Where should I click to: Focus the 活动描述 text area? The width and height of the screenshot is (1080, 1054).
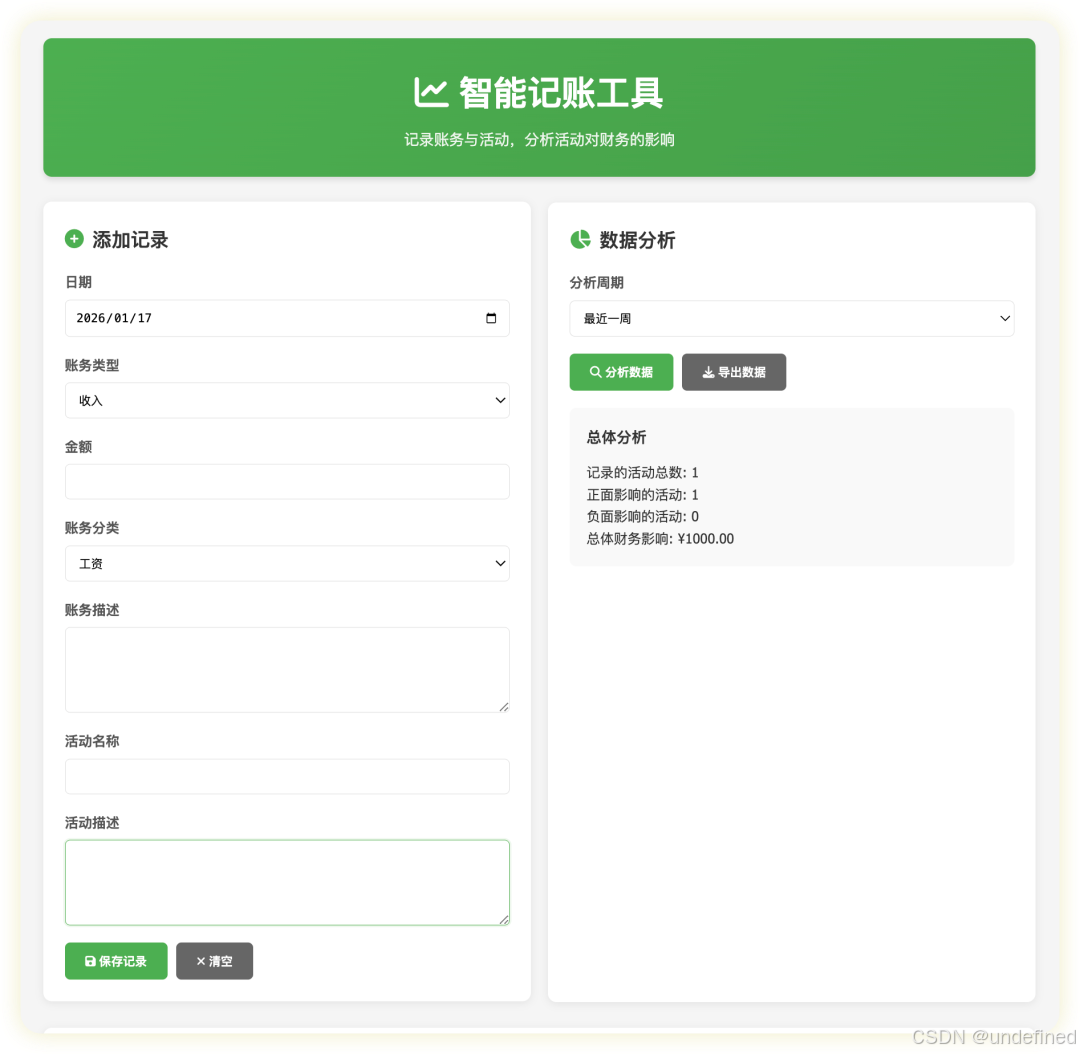coord(287,882)
